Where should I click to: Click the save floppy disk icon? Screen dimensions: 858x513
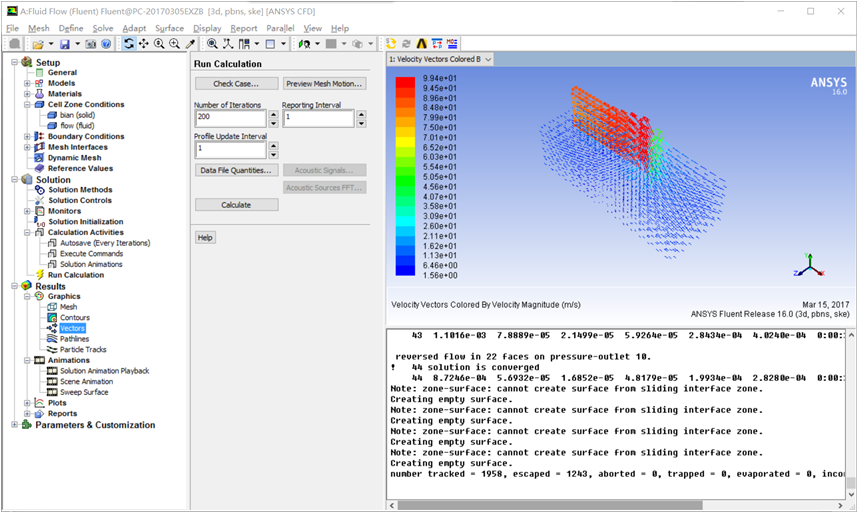pyautogui.click(x=65, y=44)
